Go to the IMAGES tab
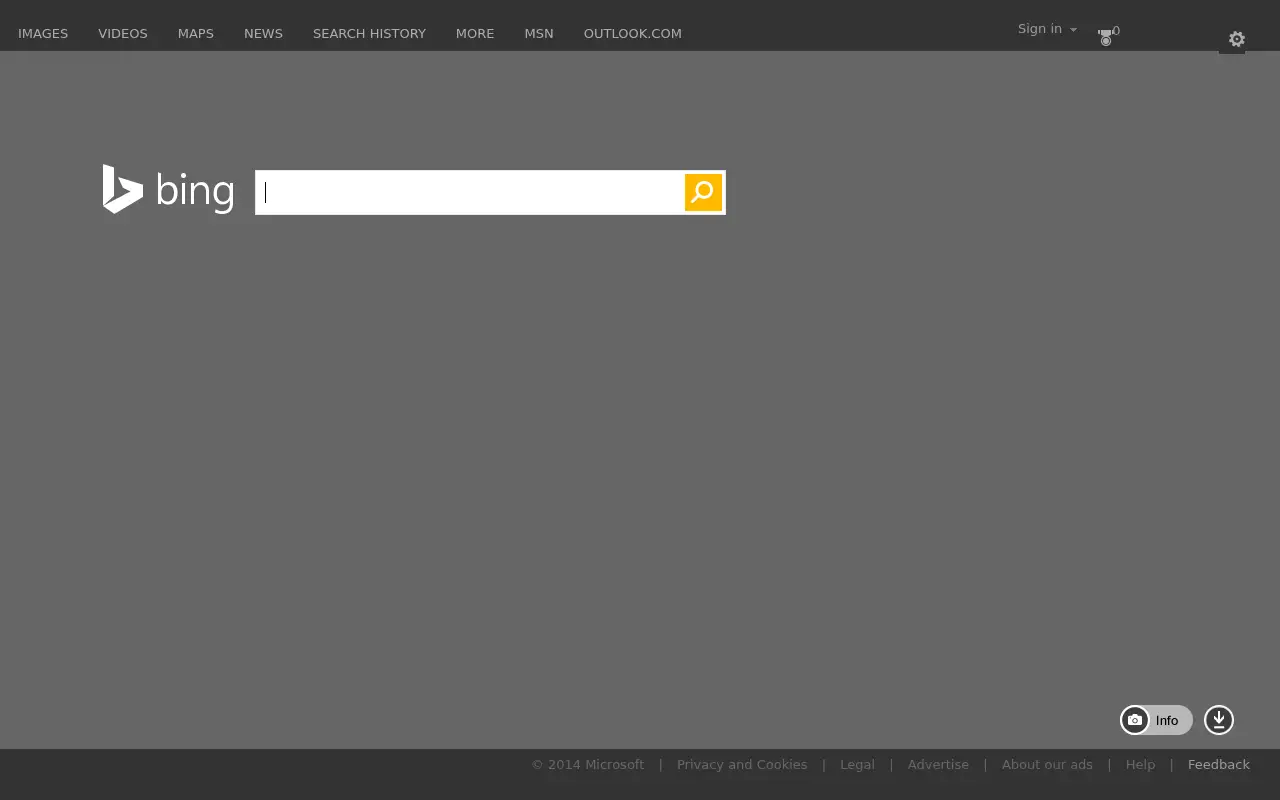1280x800 pixels. [x=43, y=33]
